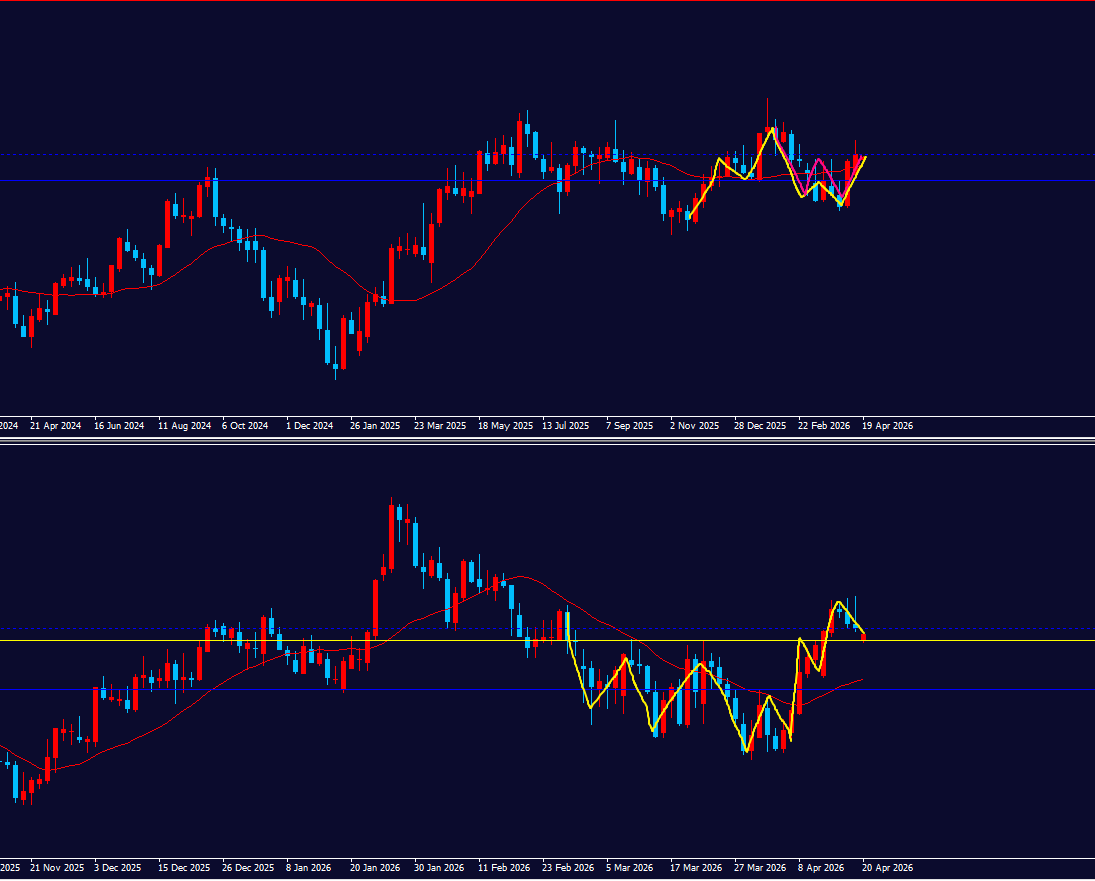Click the '19 Apr 2026' date on upper axis
Screen dimensions: 1095x881
coord(887,426)
